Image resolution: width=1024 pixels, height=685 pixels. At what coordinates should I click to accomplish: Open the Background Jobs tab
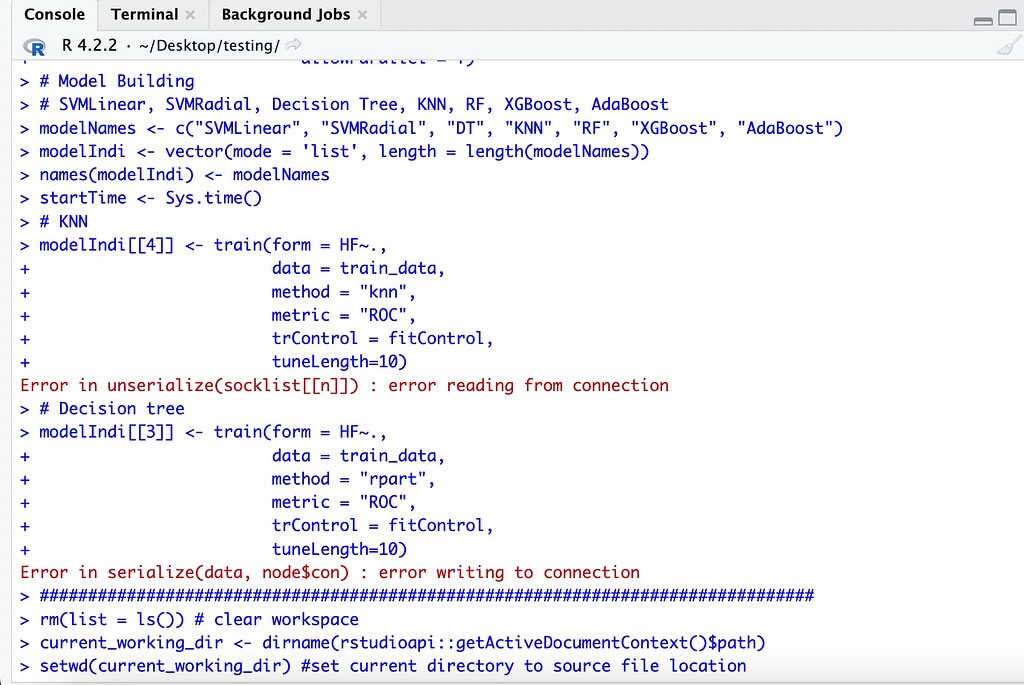(x=284, y=15)
